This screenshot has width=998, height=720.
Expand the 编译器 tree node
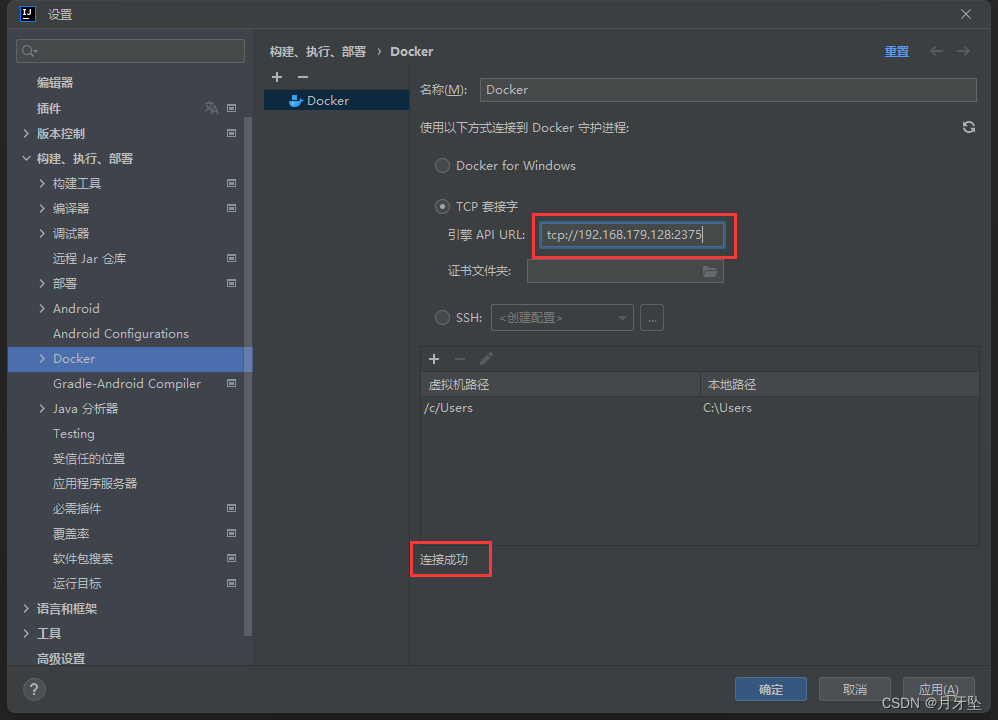tap(42, 208)
